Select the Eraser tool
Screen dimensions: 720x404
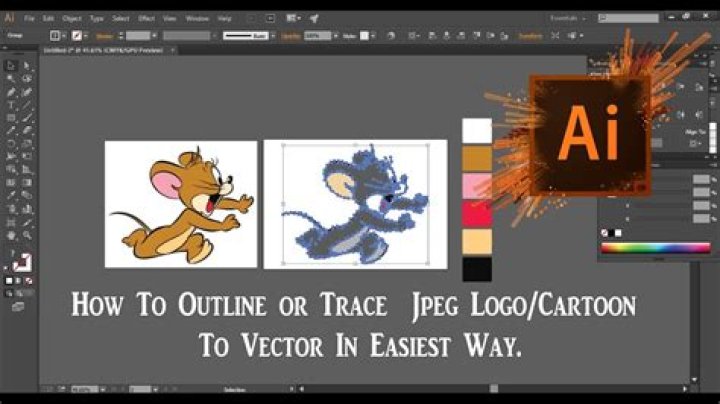(27, 130)
